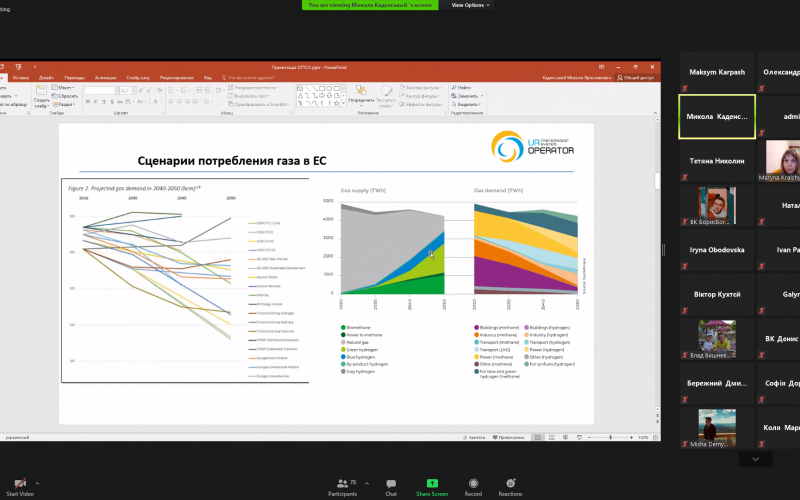Screen dimensions: 800x500
Task: Click Misha Demy... video thumbnail
Action: pos(717,428)
